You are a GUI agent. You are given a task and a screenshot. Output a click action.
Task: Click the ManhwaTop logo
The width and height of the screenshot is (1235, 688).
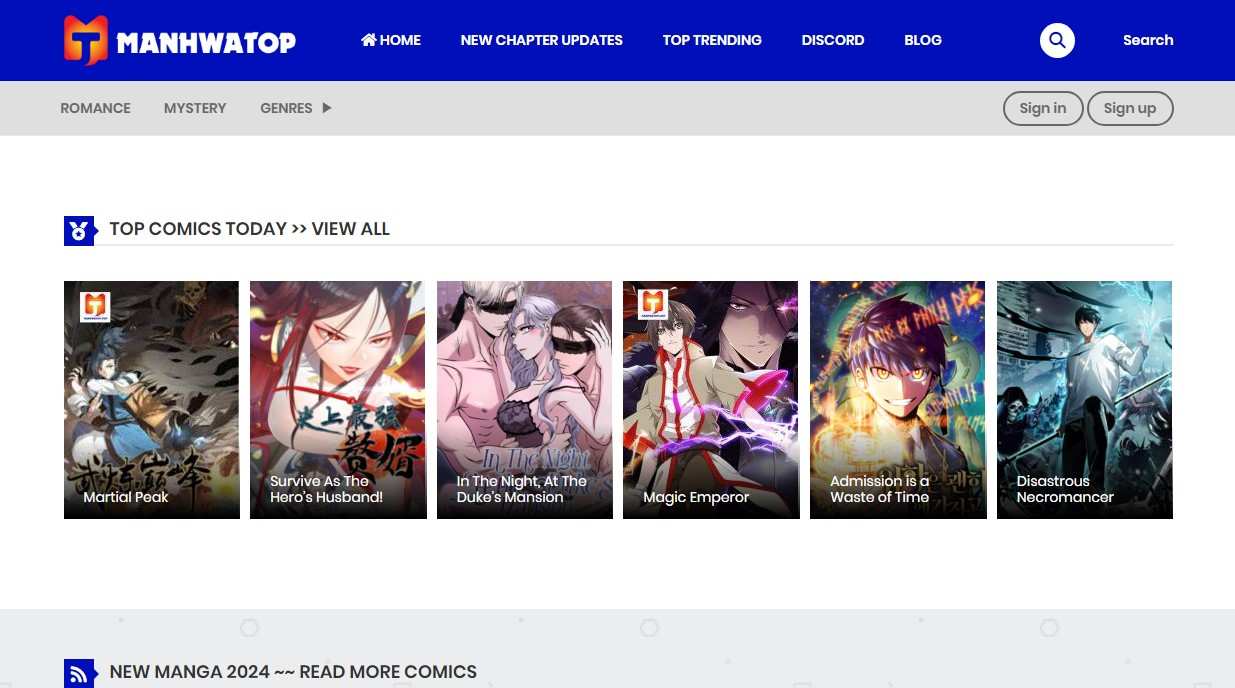(x=180, y=40)
